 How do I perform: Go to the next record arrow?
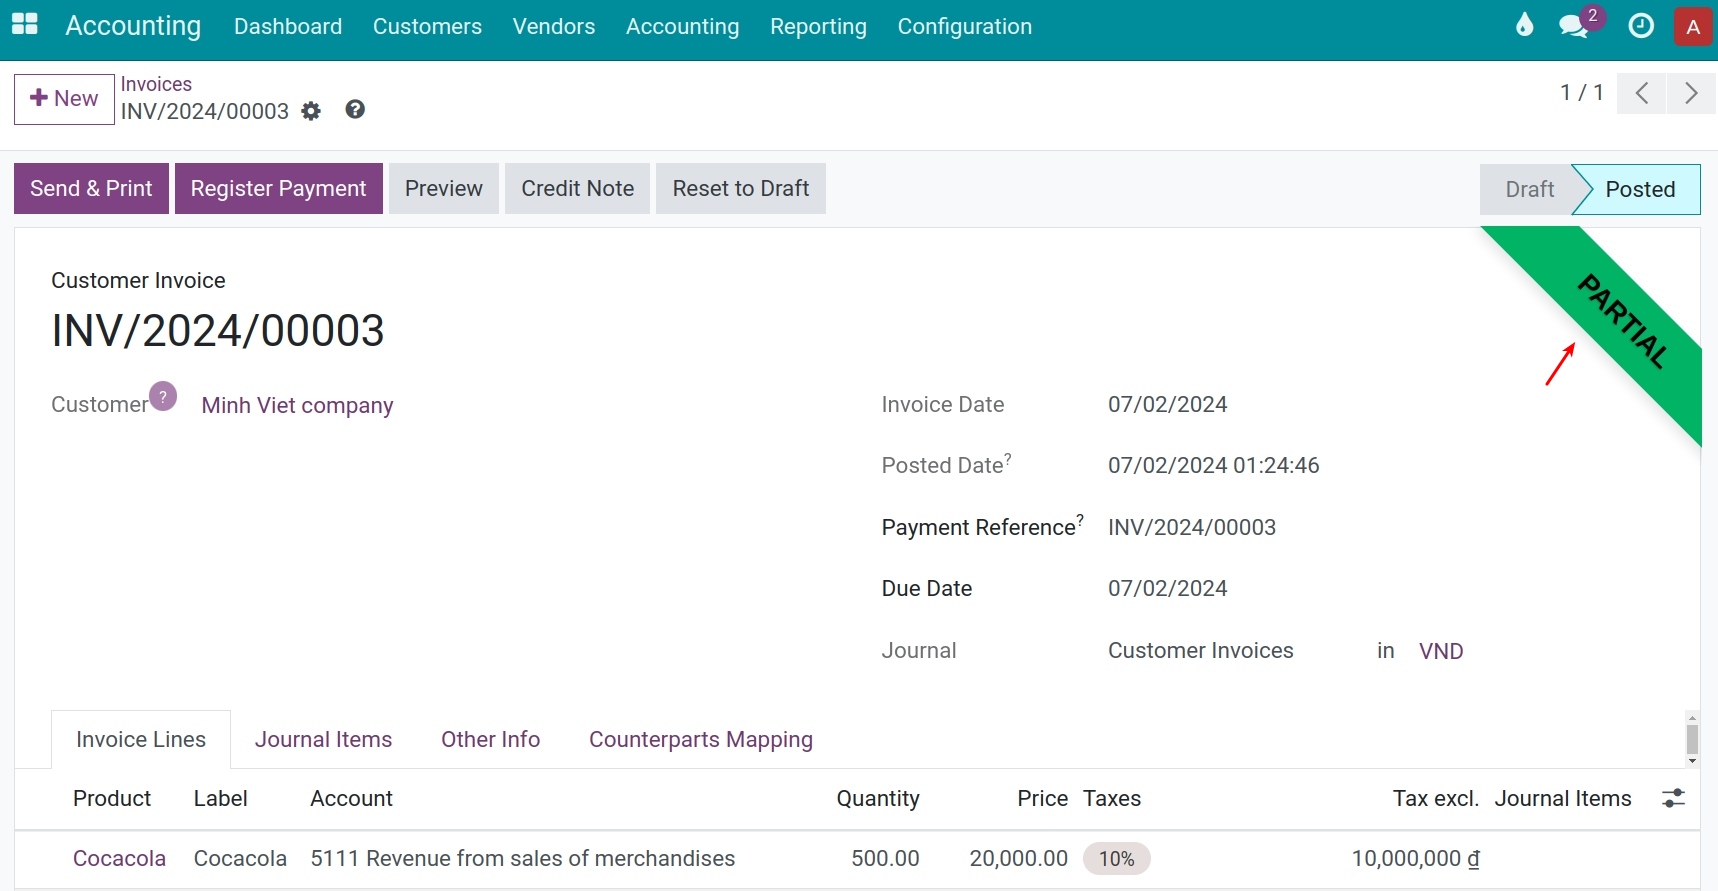pos(1692,93)
